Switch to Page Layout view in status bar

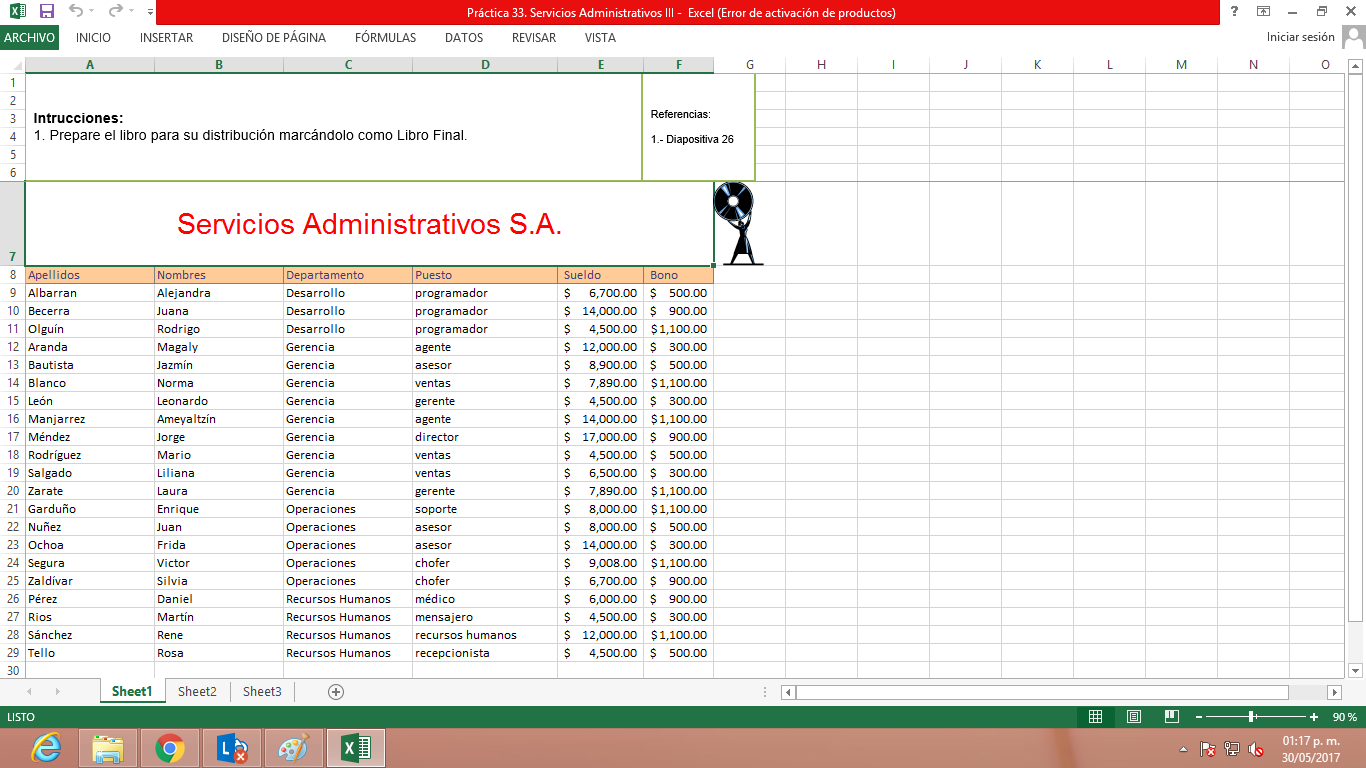1134,717
